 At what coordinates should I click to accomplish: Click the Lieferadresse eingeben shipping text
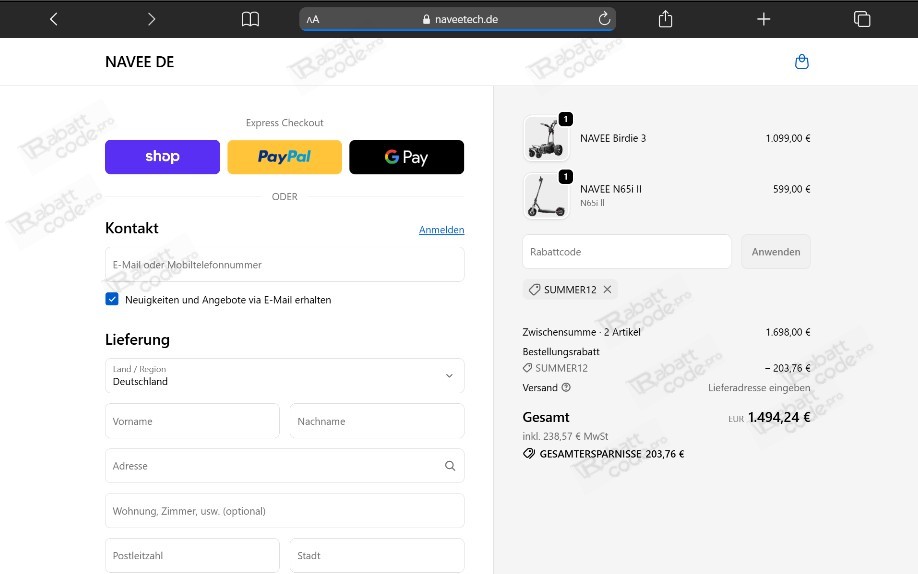click(x=759, y=388)
